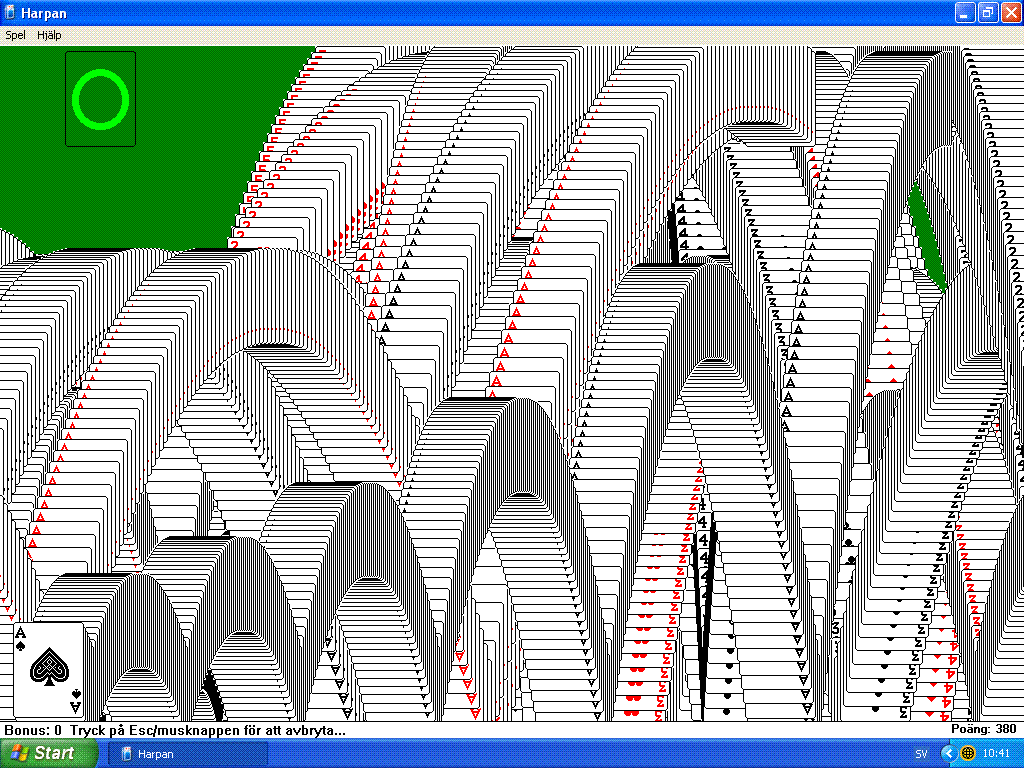Screen dimensions: 1024x768
Task: Click the Ace of Spades card
Action: click(x=49, y=670)
